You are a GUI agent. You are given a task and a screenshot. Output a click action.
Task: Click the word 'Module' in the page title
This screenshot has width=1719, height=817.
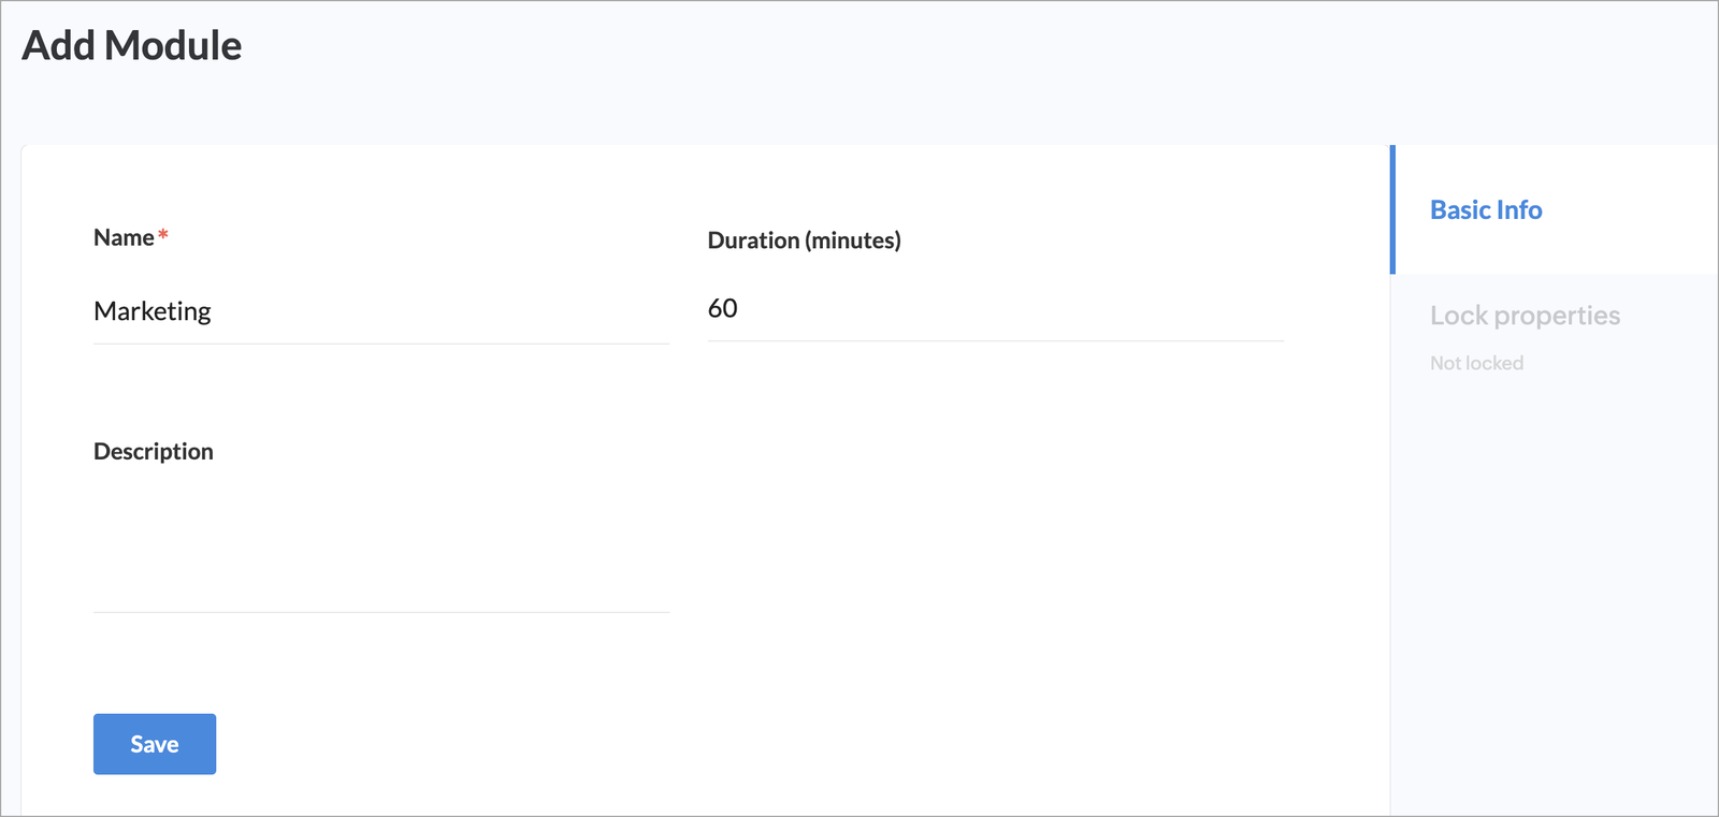173,46
